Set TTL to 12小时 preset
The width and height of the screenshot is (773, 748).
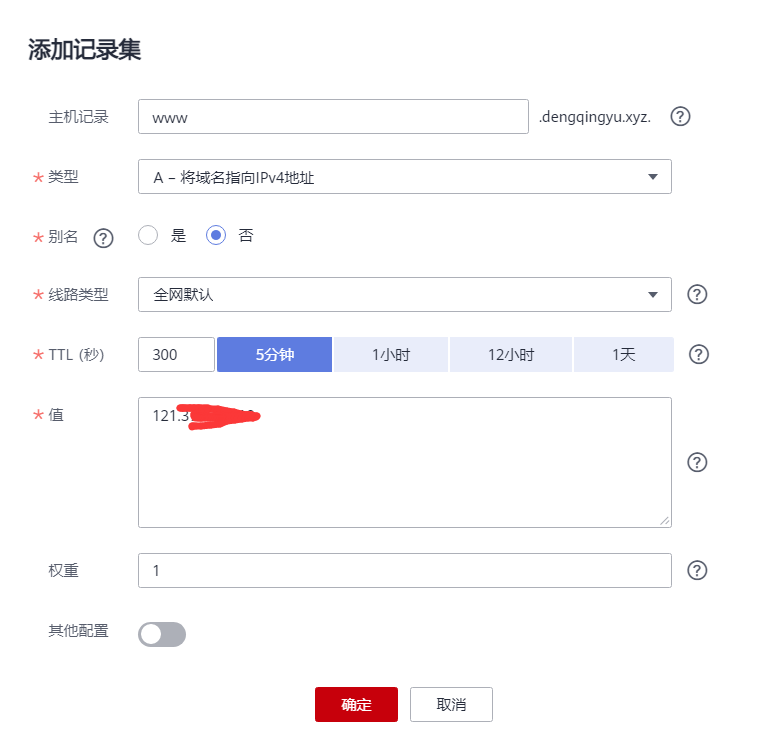click(510, 354)
